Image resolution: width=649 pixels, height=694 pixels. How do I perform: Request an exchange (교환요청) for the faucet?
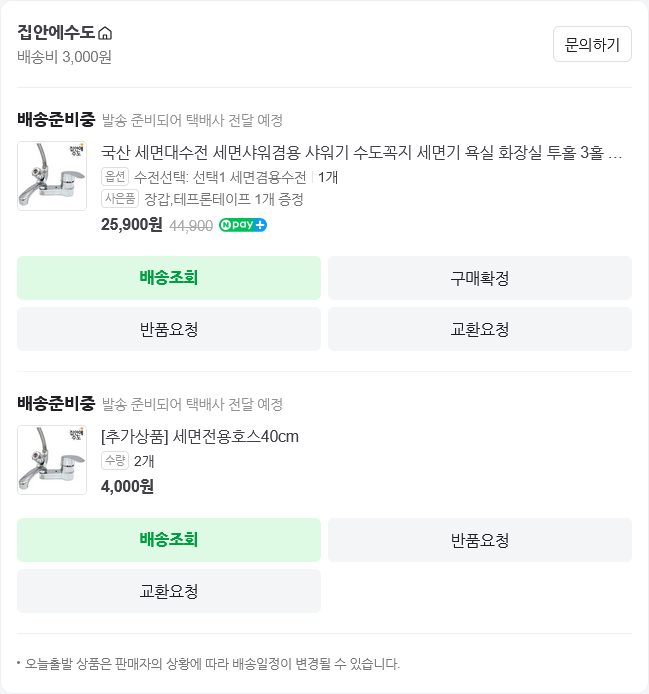coord(480,329)
